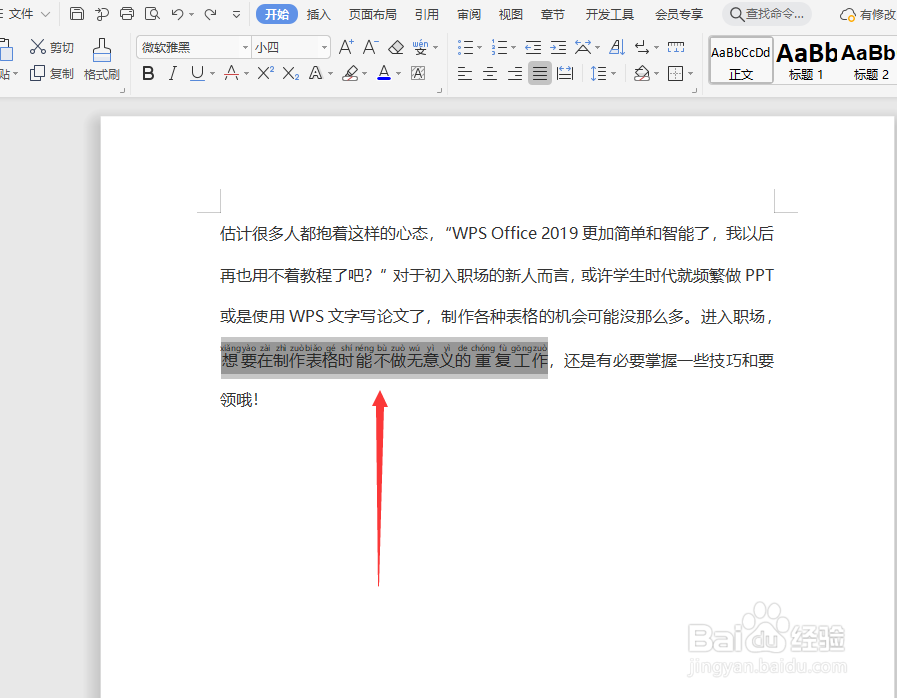Open the pinyin guide (wén) tool
The width and height of the screenshot is (897, 698).
[421, 46]
